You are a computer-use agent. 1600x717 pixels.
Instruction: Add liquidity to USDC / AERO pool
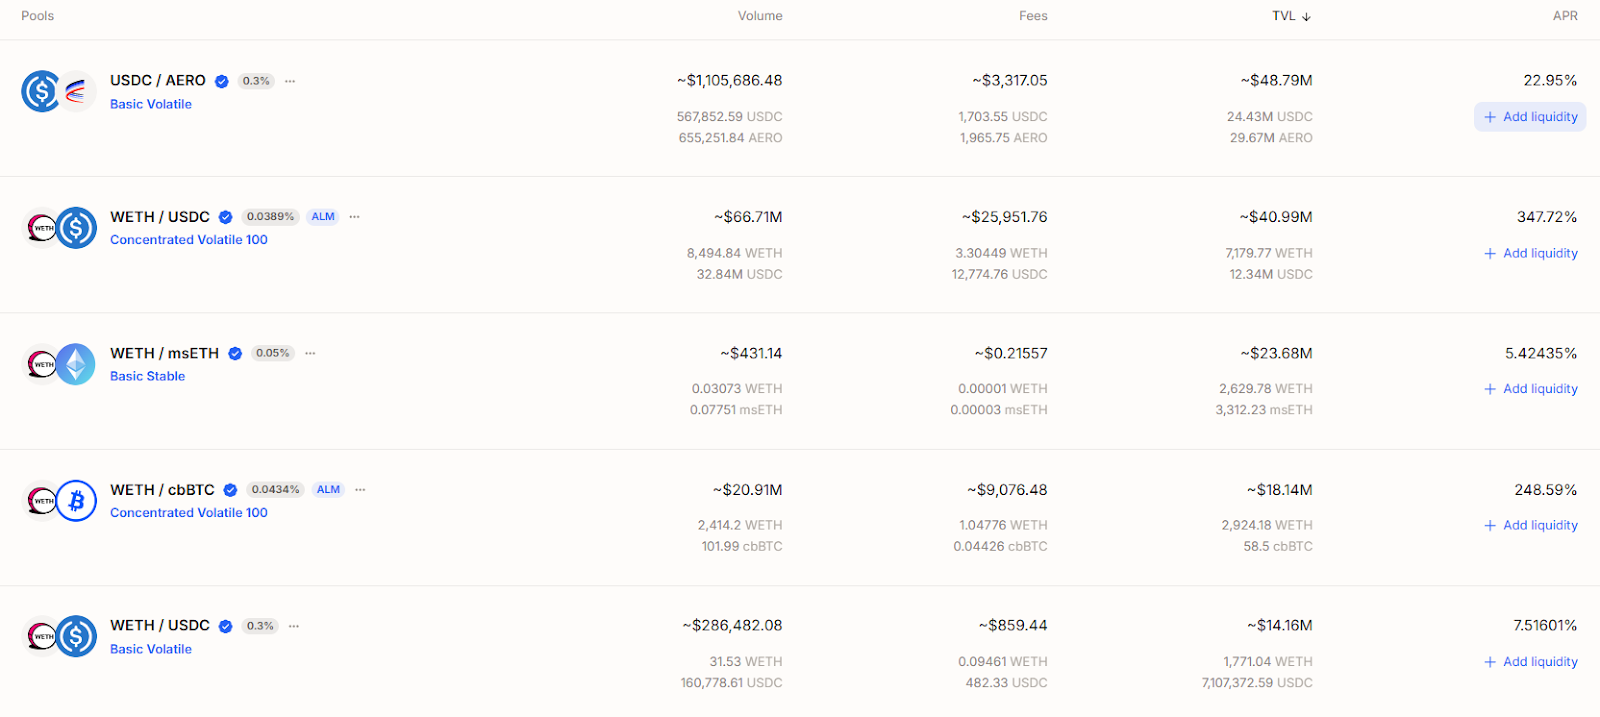click(1530, 117)
